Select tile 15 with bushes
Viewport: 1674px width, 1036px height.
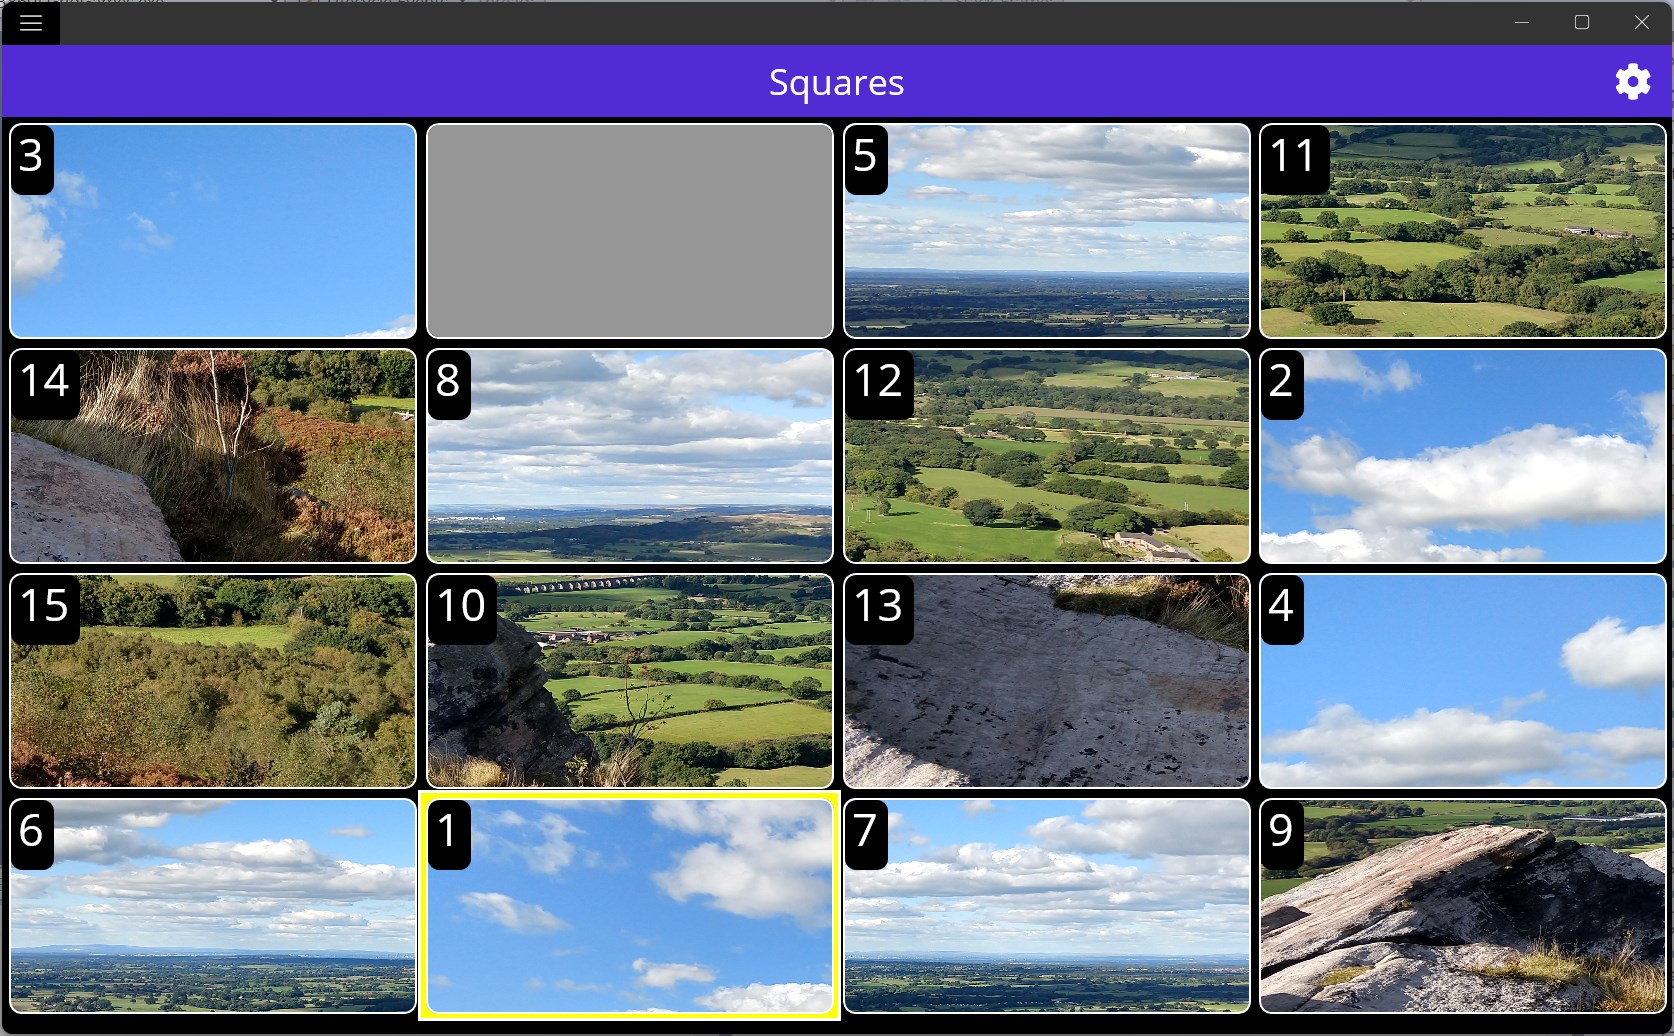tap(213, 681)
